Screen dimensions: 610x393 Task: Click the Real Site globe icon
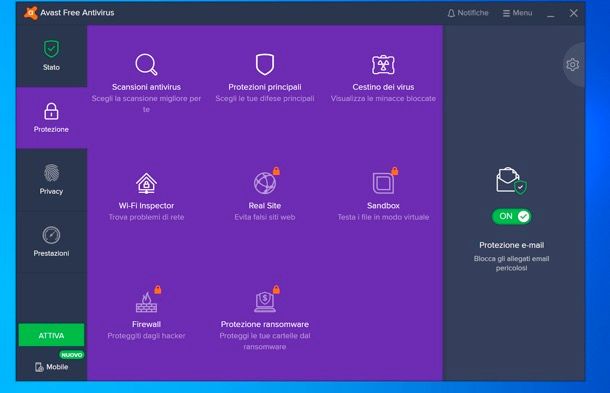click(x=265, y=183)
